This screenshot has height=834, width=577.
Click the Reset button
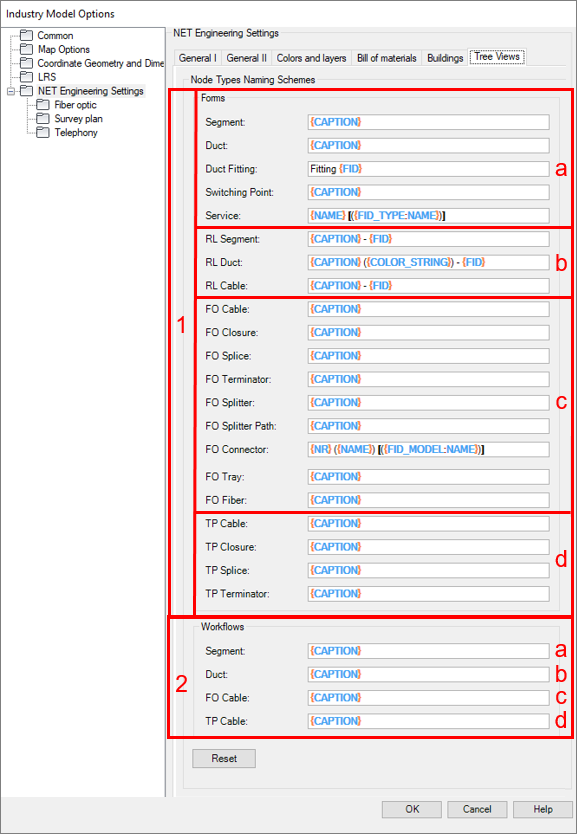224,759
